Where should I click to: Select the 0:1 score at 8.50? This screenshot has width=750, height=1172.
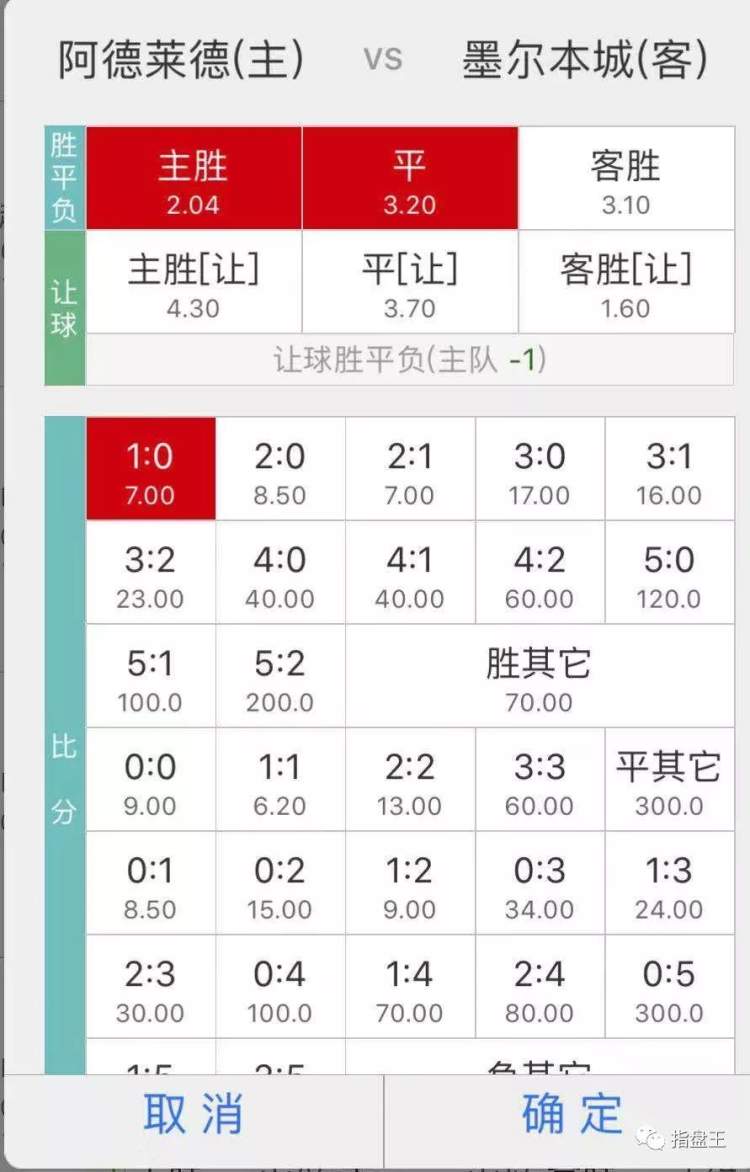click(x=150, y=883)
